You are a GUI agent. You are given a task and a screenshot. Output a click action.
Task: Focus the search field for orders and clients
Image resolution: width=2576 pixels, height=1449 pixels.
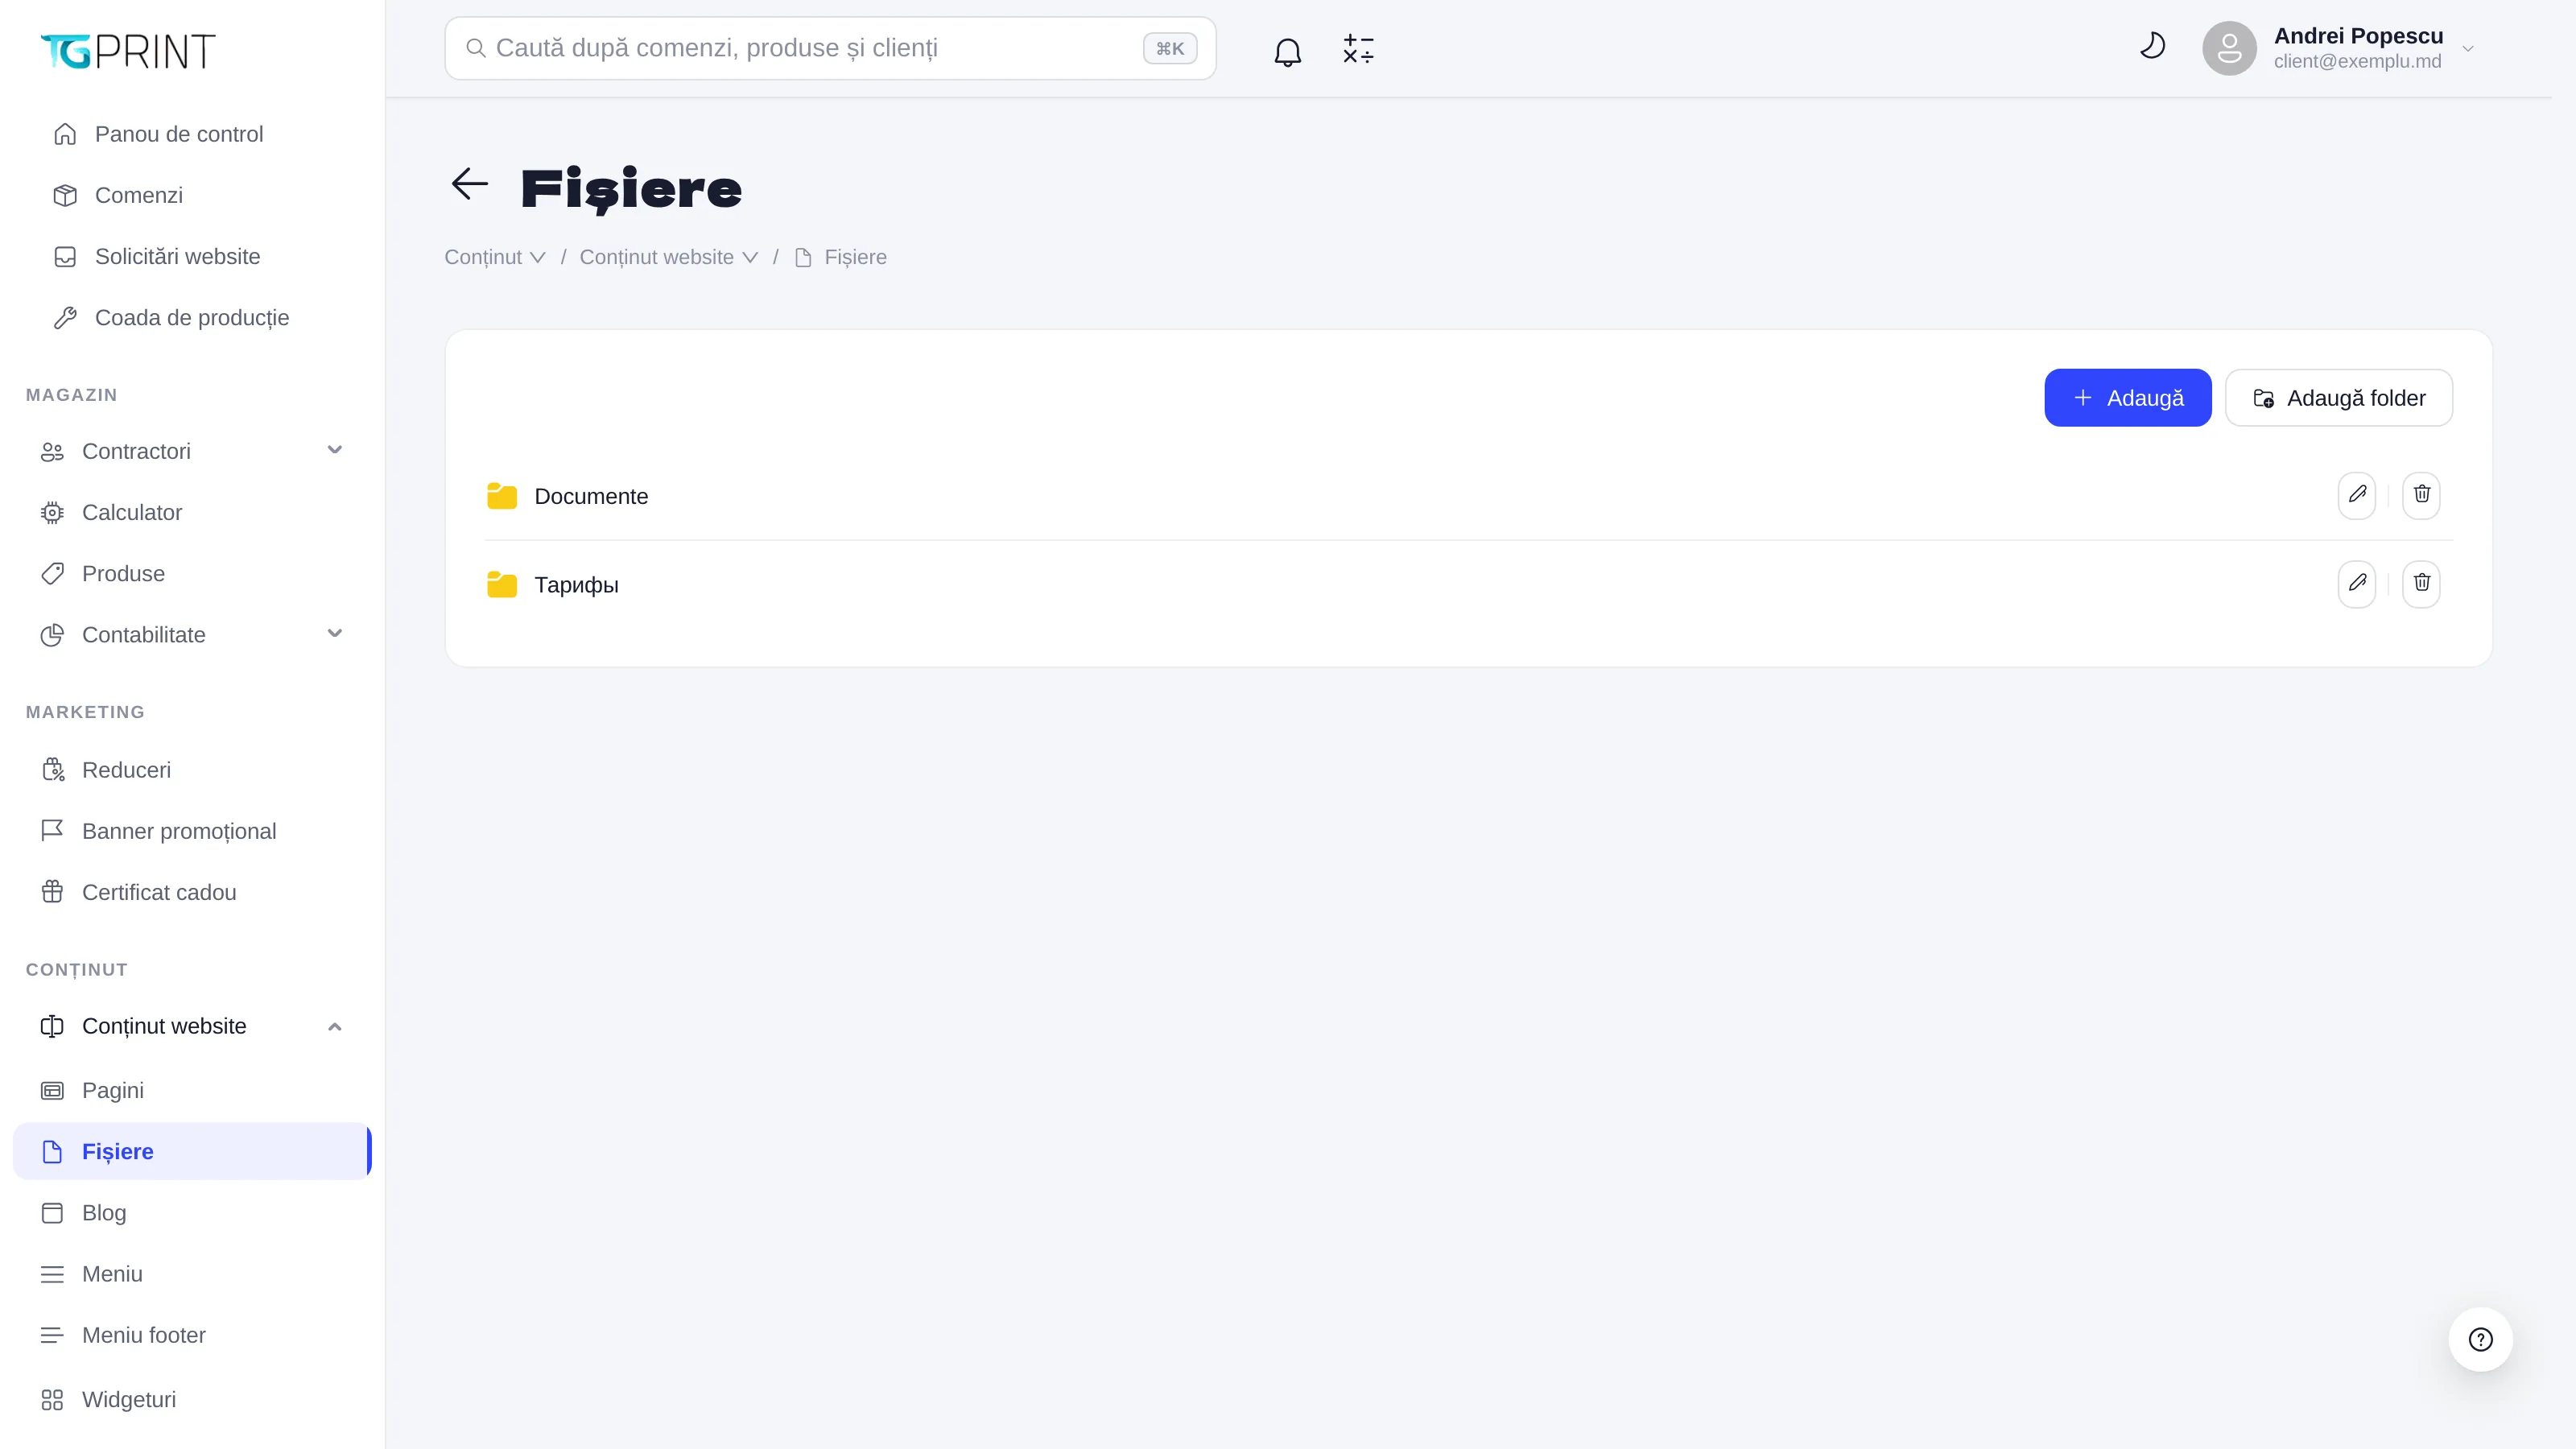click(830, 48)
